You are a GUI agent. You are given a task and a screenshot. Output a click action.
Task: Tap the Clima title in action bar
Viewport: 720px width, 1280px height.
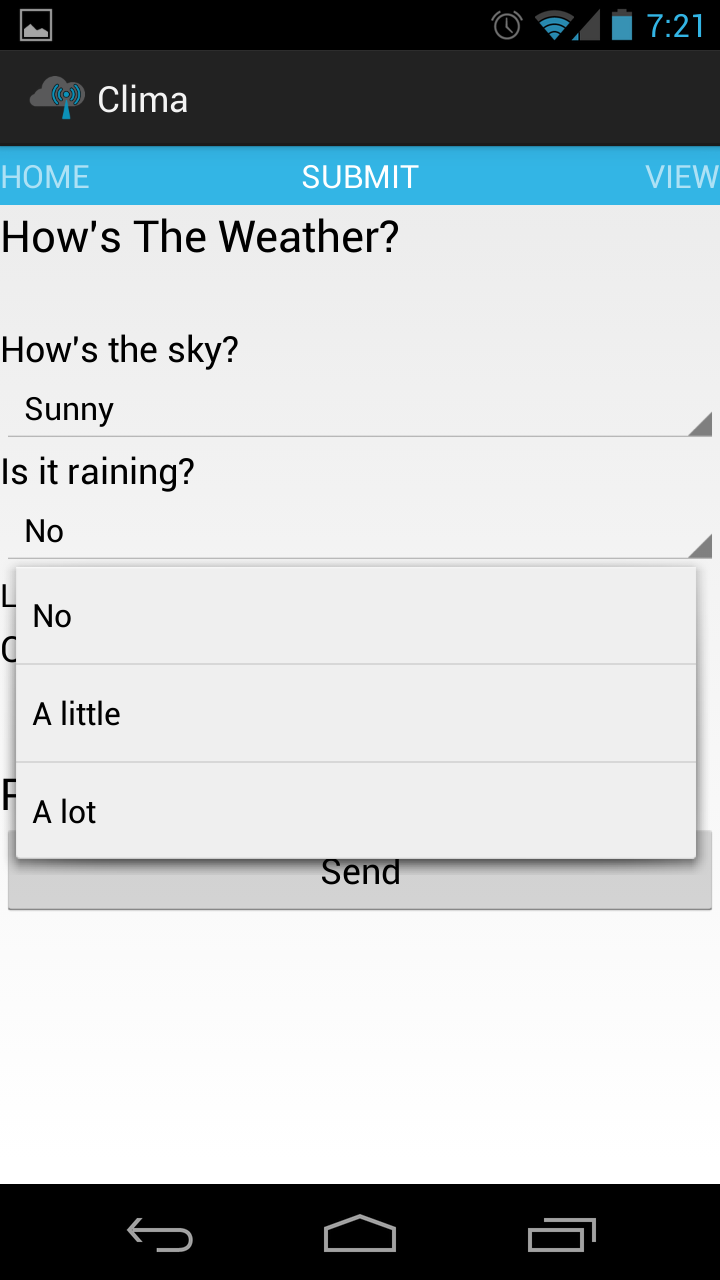(142, 99)
